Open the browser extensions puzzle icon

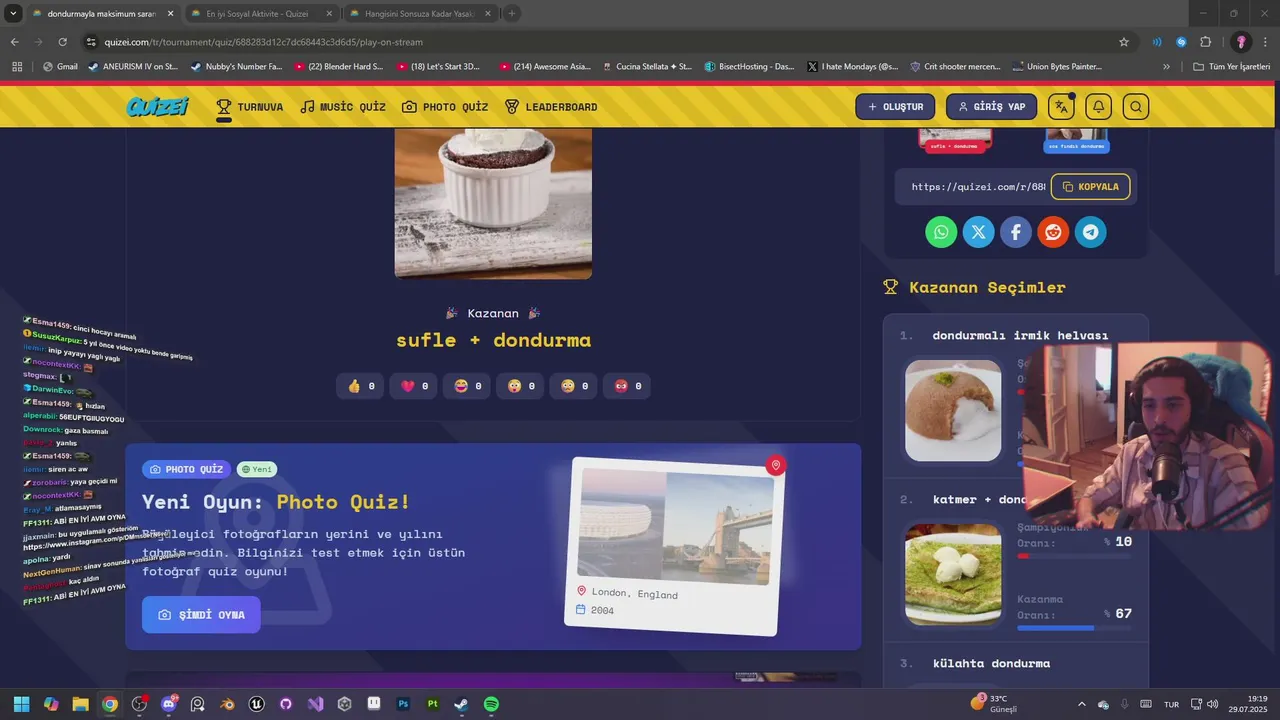pos(1205,42)
